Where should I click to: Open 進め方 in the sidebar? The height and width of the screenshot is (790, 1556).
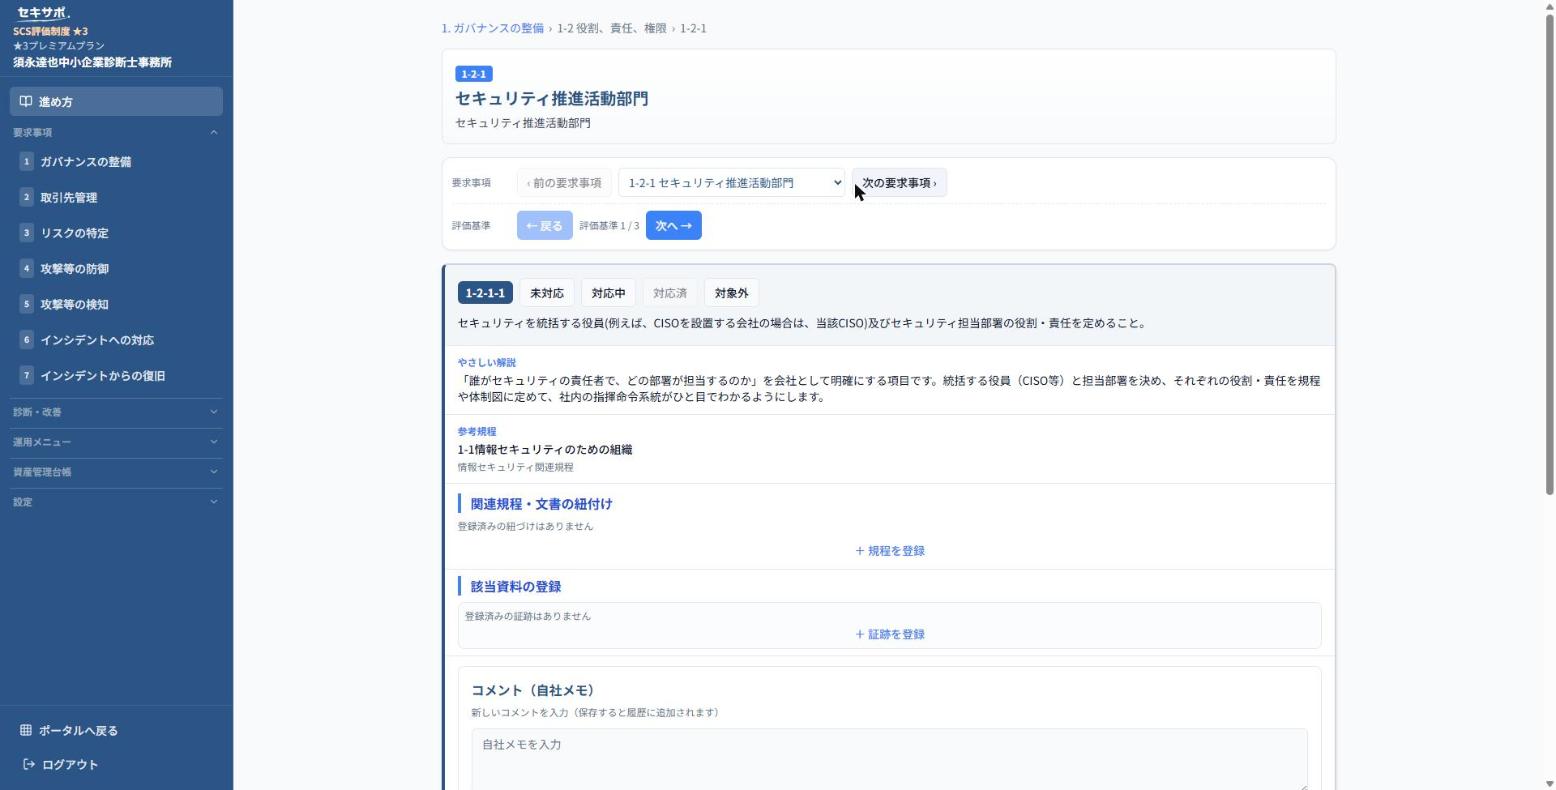(116, 101)
